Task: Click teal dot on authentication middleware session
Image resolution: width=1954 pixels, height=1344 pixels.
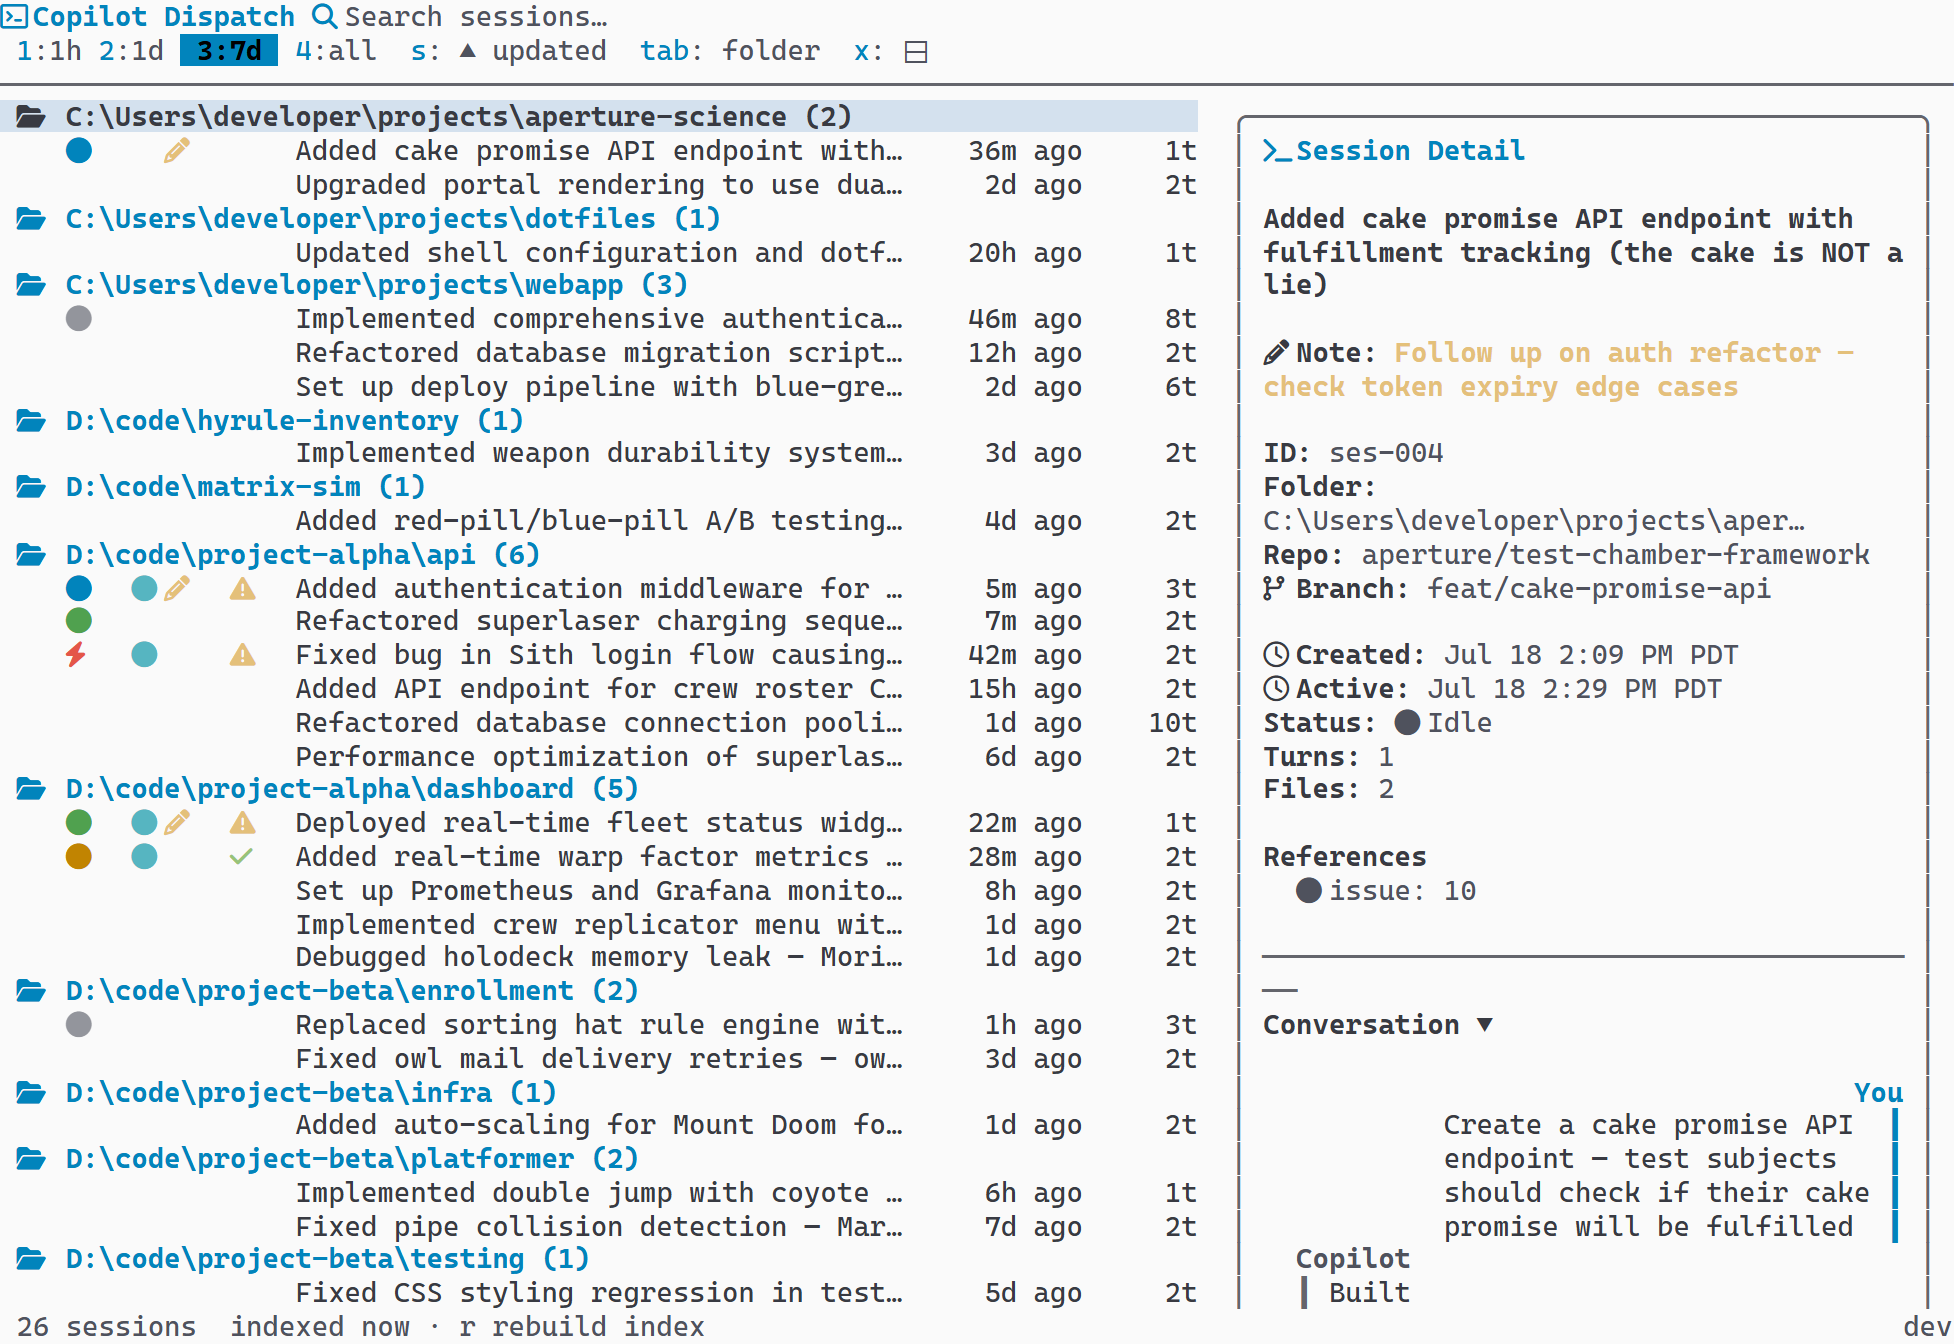Action: pos(144,589)
